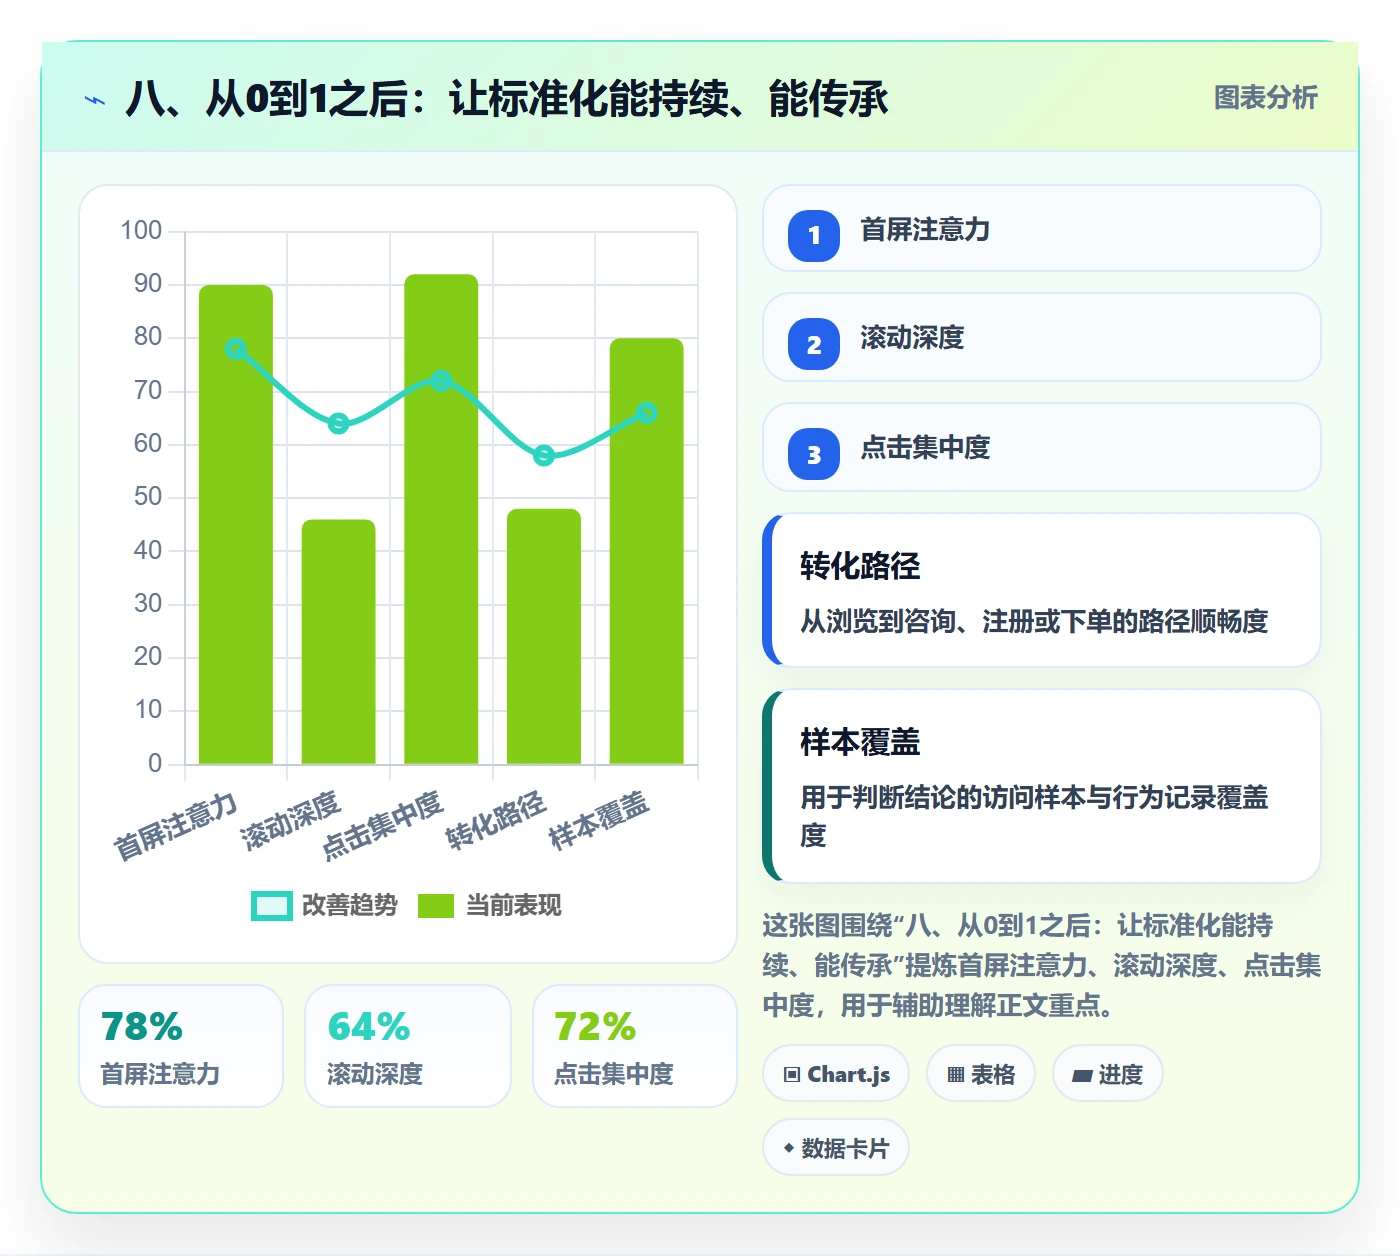Open the 样本覆盖 card
The image size is (1400, 1256).
tap(1042, 786)
